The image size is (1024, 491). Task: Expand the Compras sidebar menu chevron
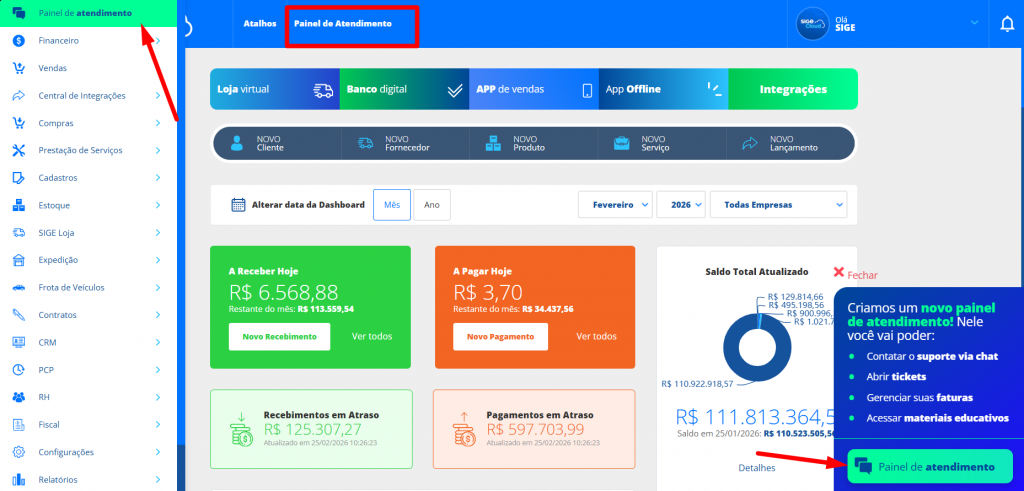[158, 123]
